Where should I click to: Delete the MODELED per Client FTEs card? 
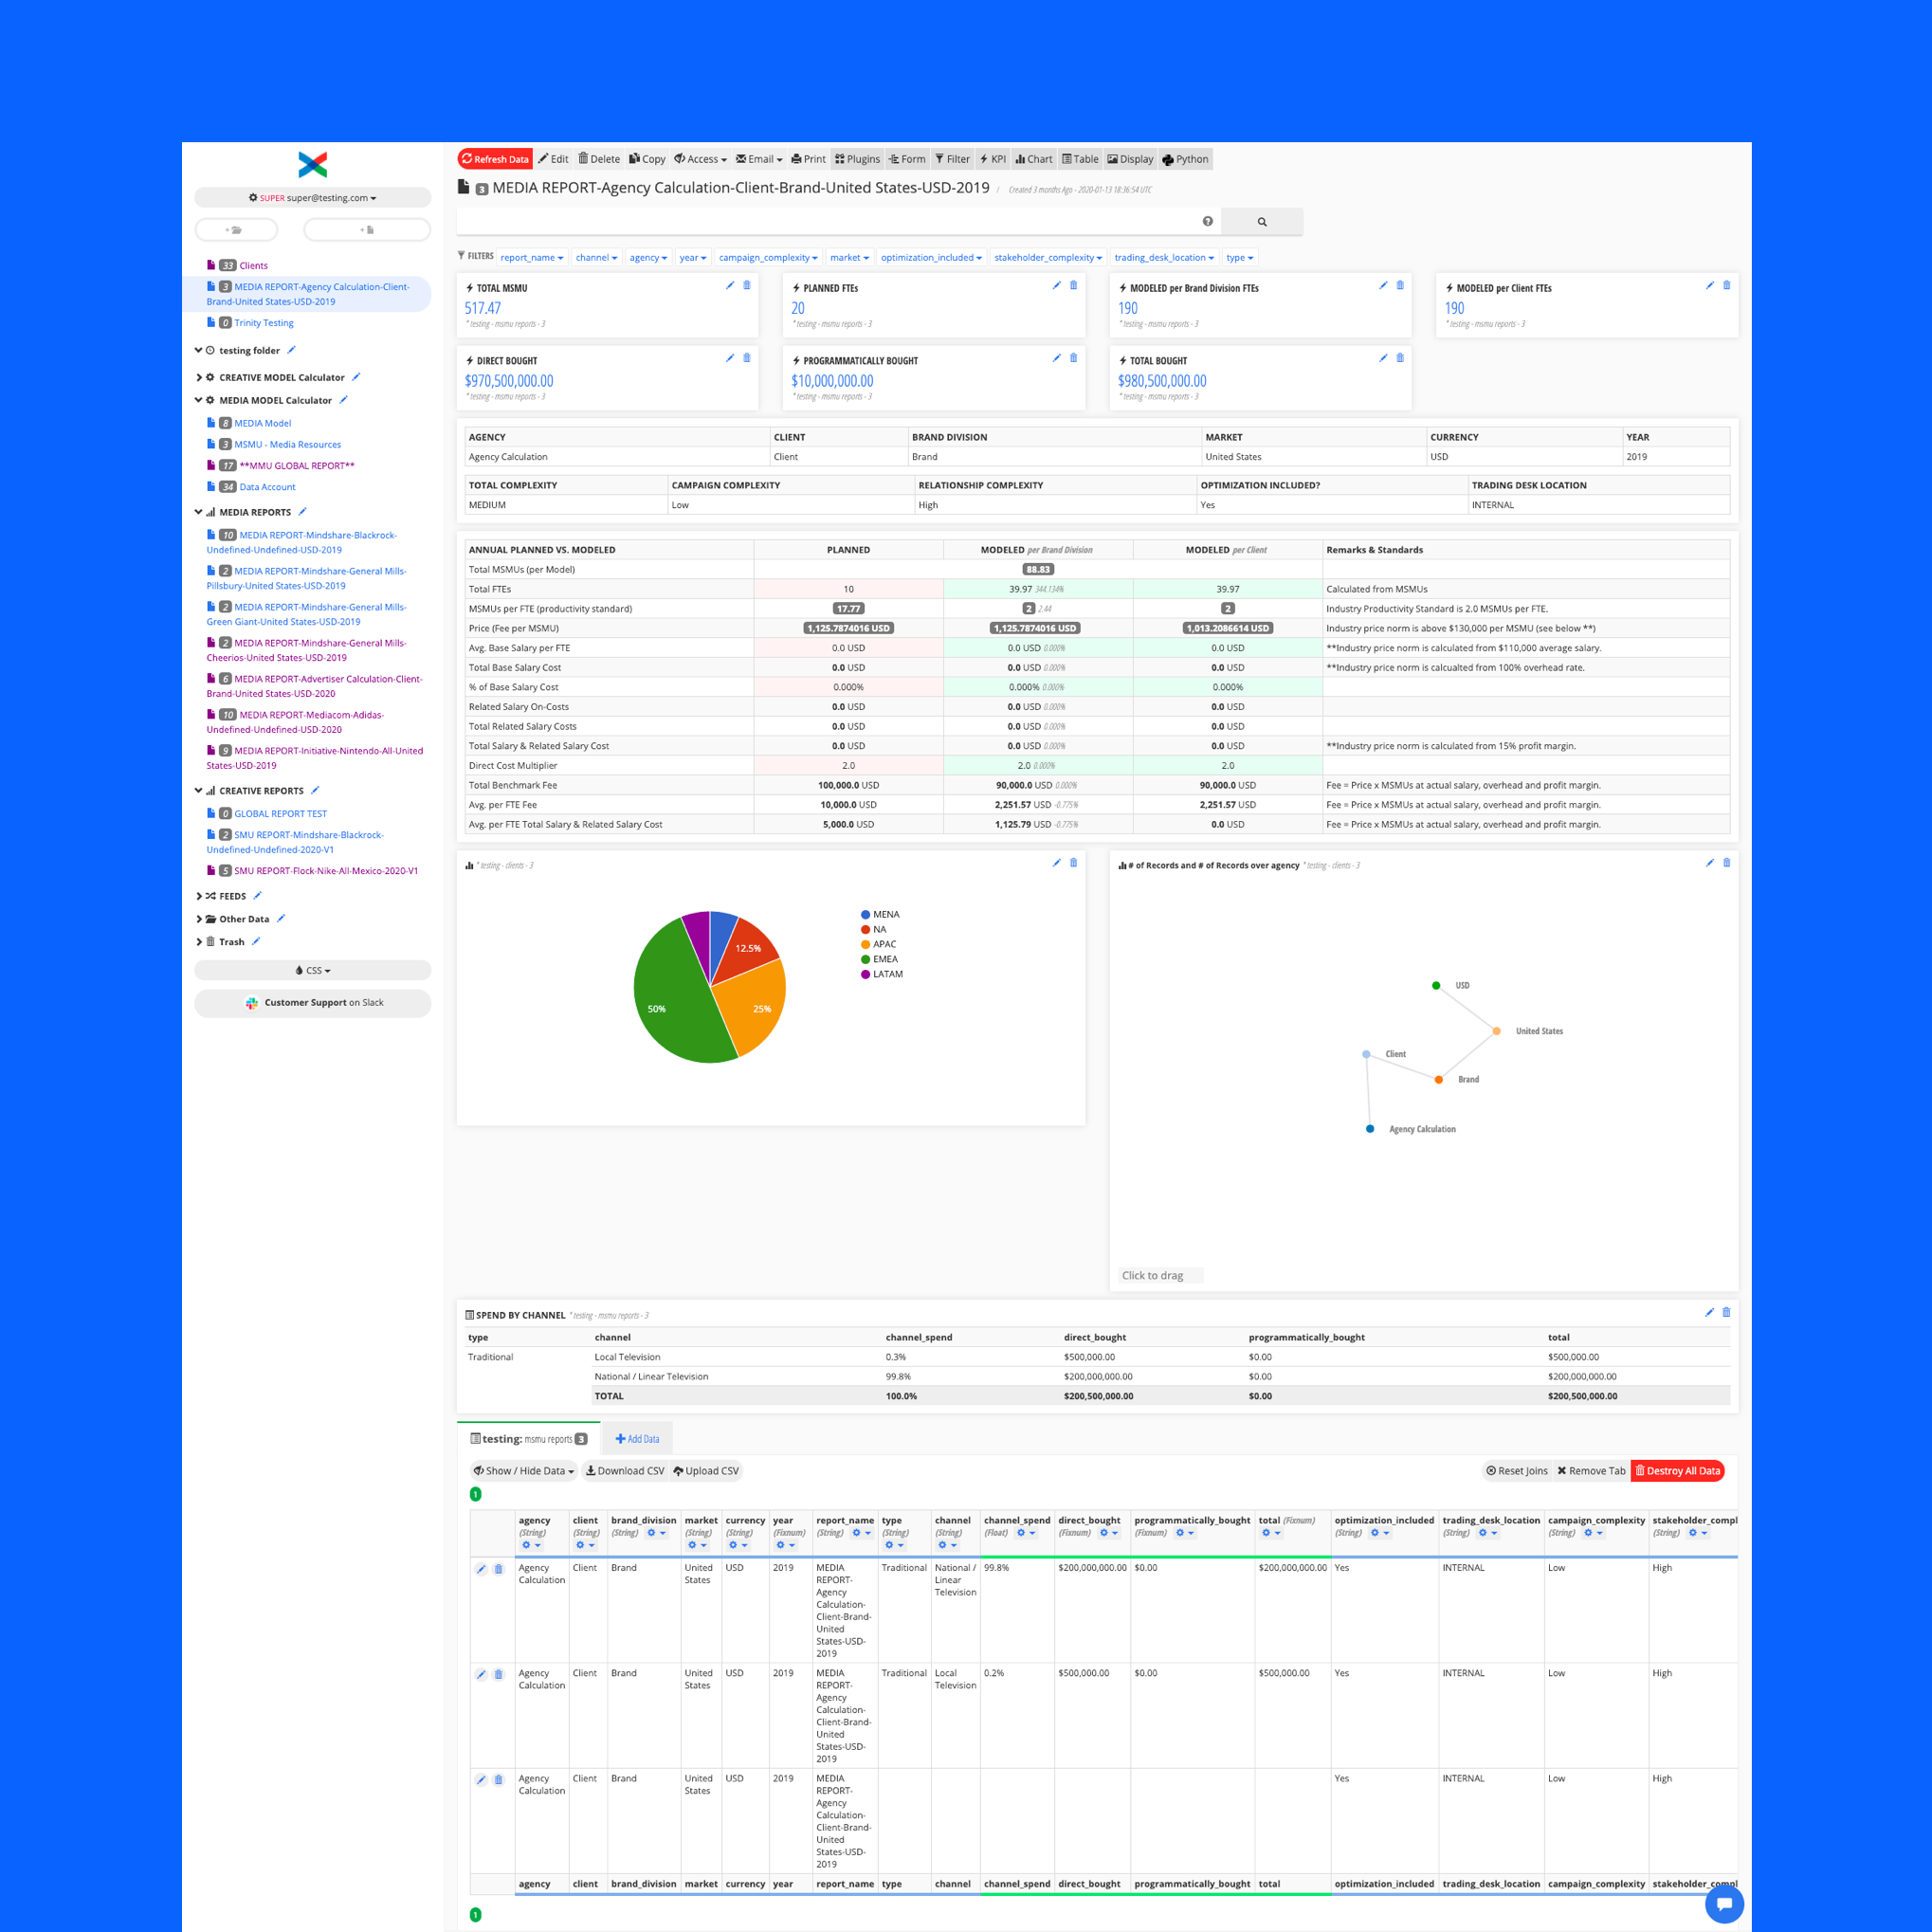click(x=1726, y=286)
